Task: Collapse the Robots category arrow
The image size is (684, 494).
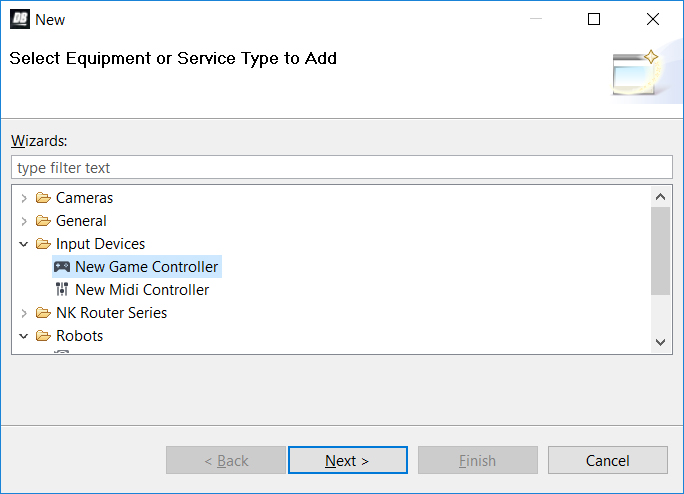Action: [x=24, y=336]
